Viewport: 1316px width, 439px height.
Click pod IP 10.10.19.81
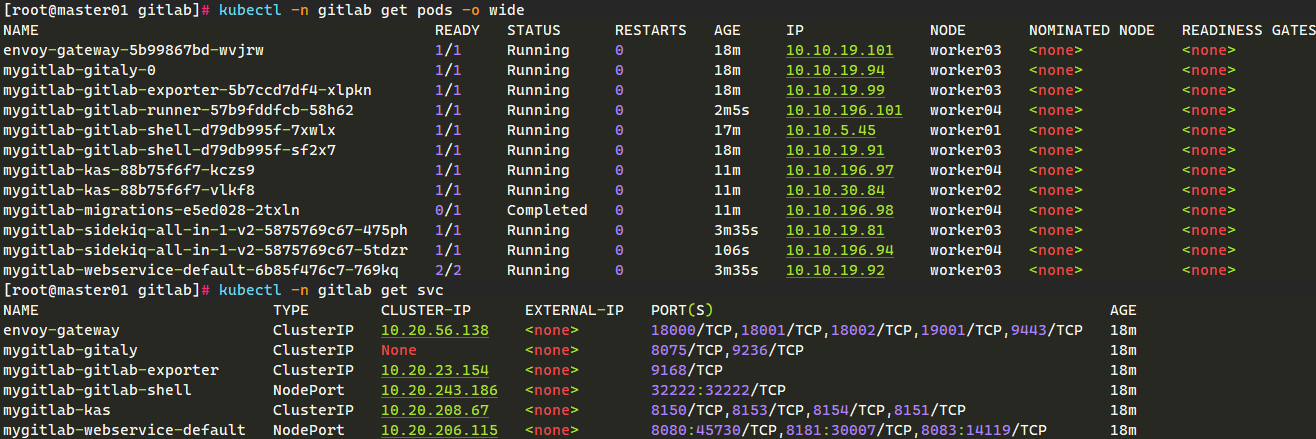836,230
